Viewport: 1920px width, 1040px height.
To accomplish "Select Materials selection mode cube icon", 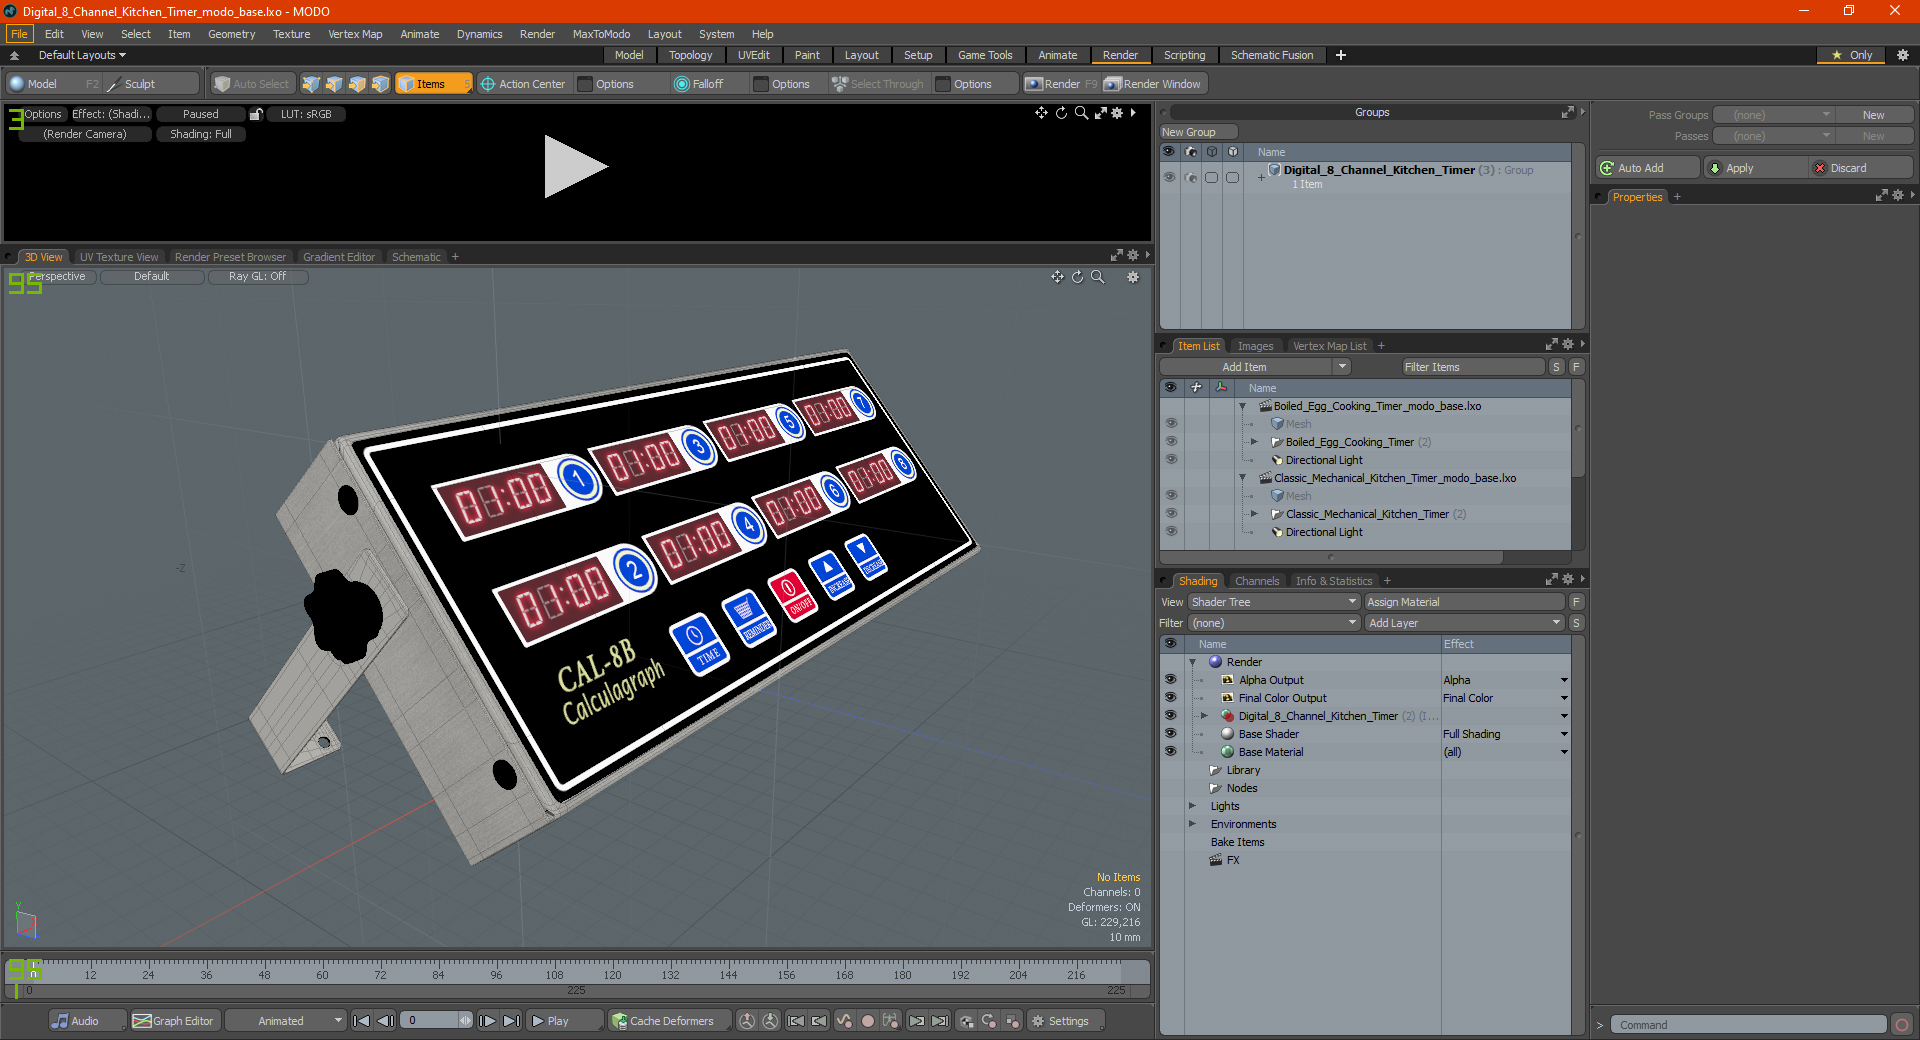I will (x=380, y=84).
